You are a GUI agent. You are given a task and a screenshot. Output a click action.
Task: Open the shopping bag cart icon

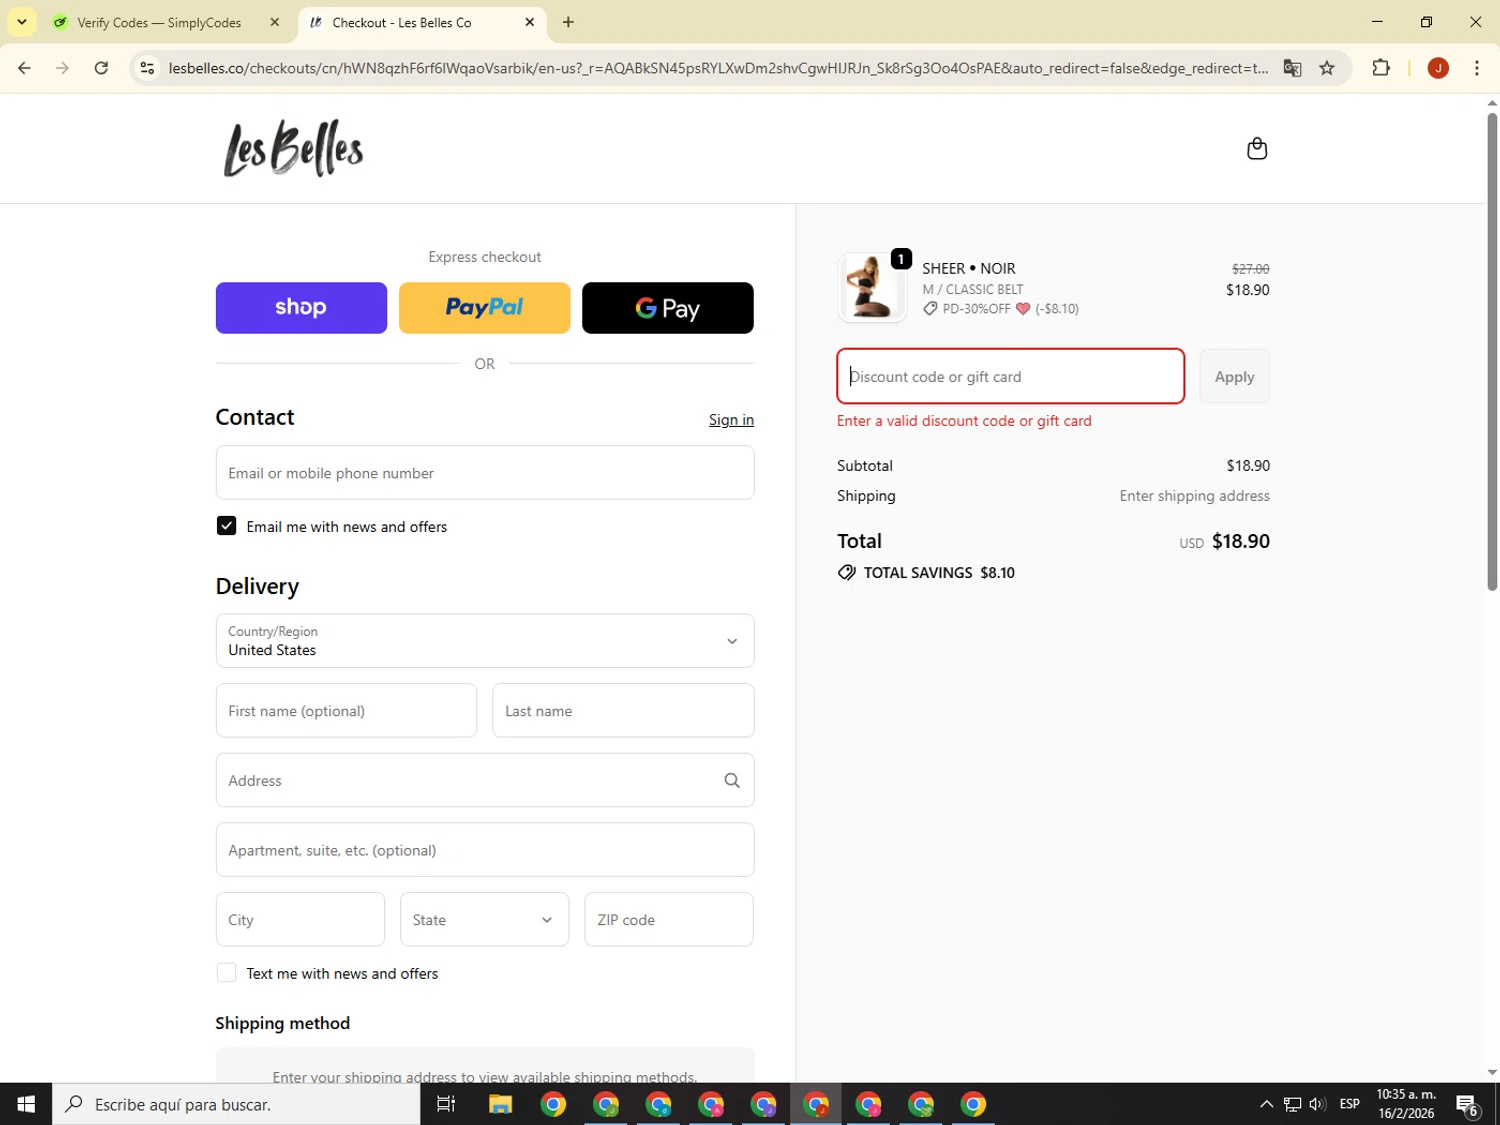click(x=1257, y=149)
